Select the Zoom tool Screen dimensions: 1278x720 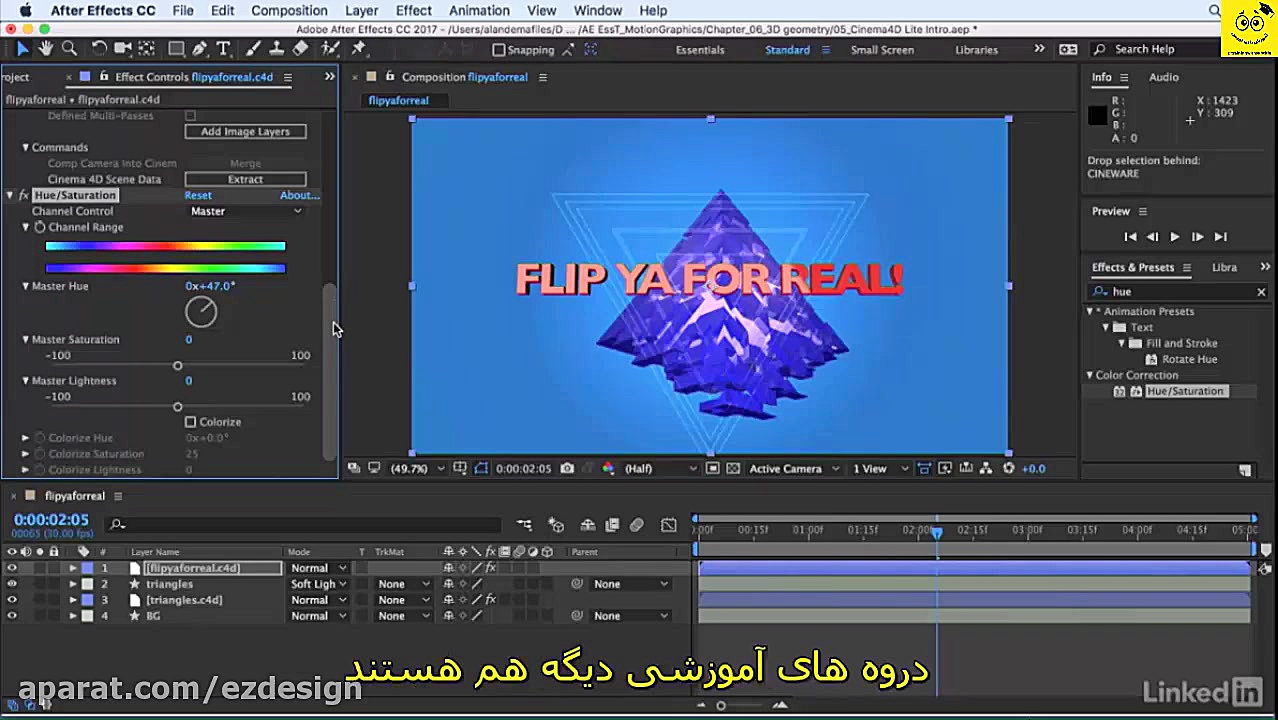[70, 48]
